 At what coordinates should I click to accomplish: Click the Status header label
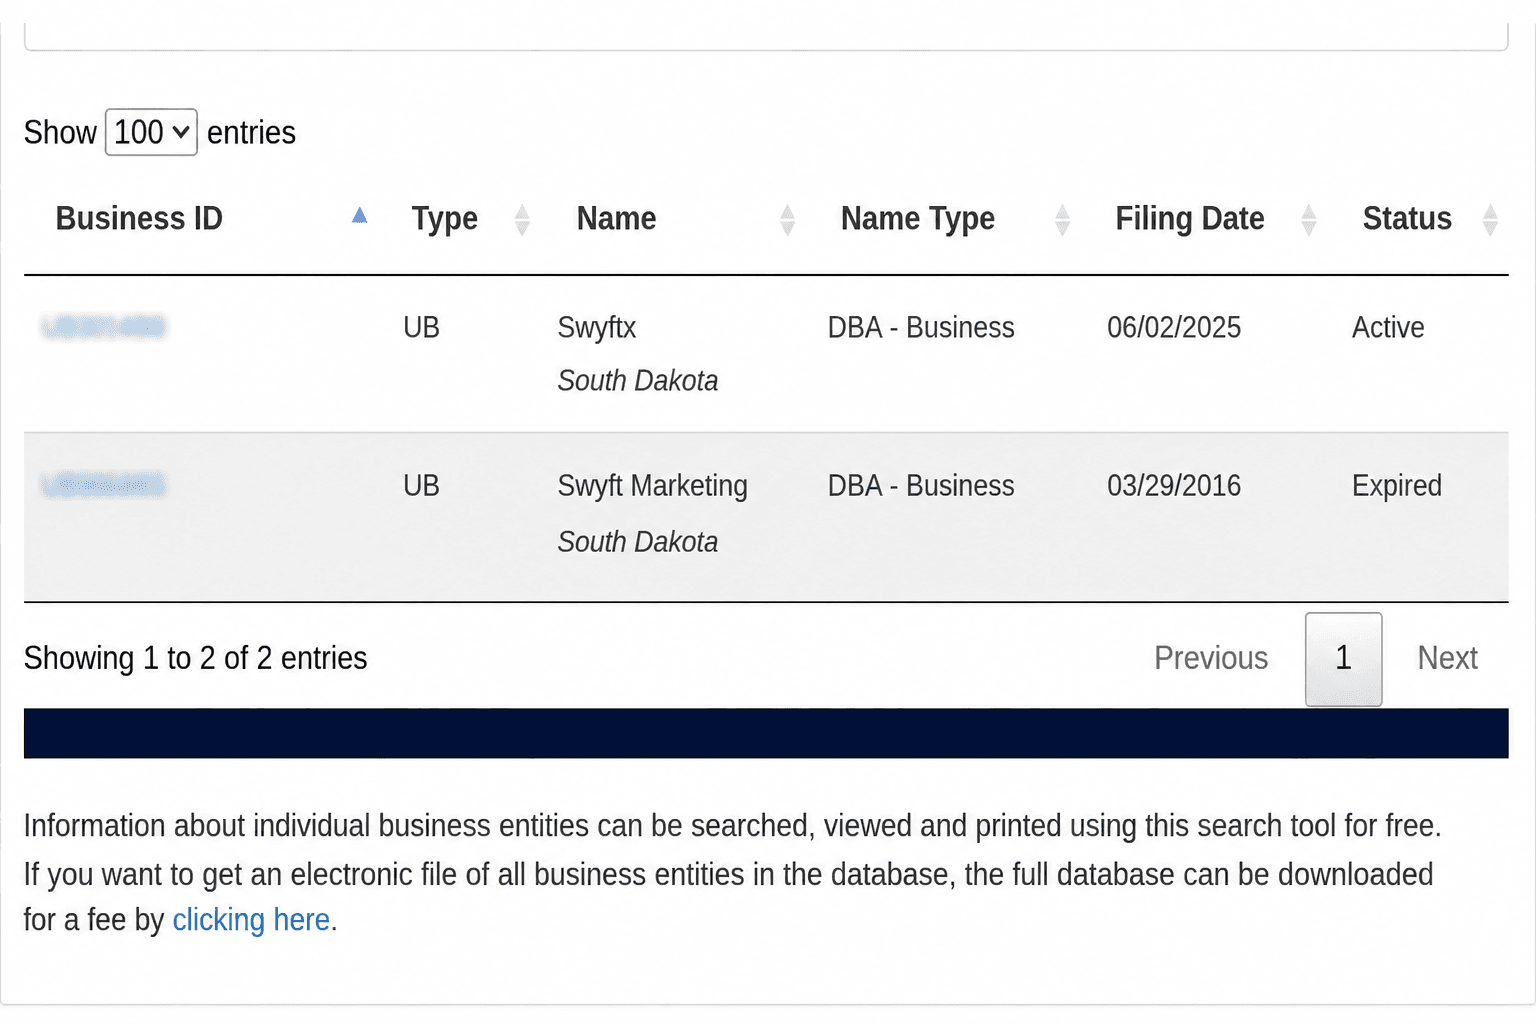point(1407,218)
